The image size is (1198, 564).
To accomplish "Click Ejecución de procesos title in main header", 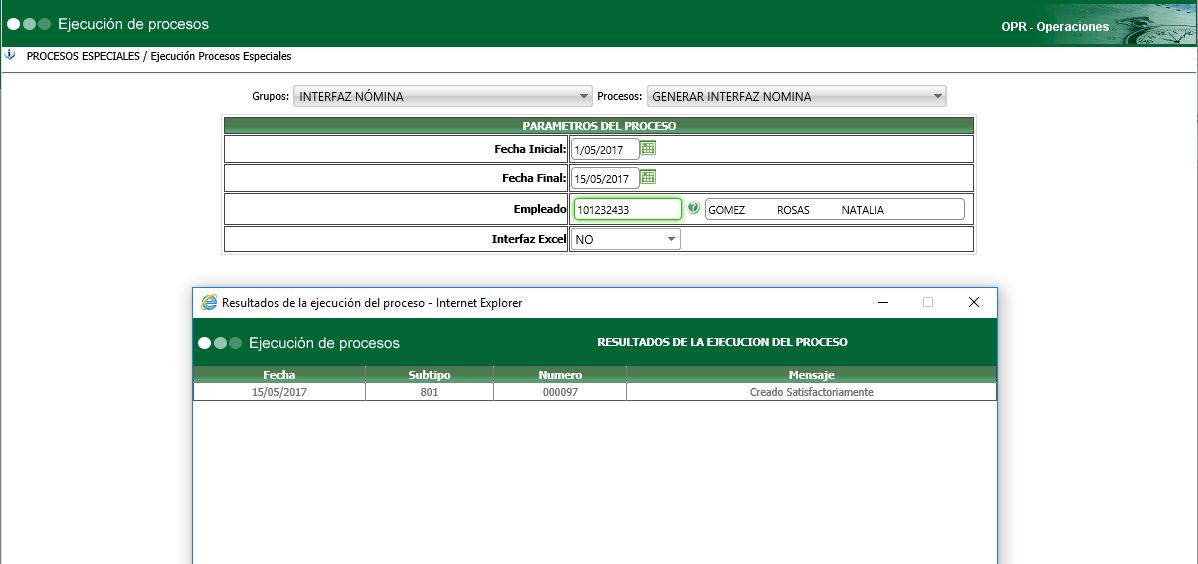I will tap(133, 24).
